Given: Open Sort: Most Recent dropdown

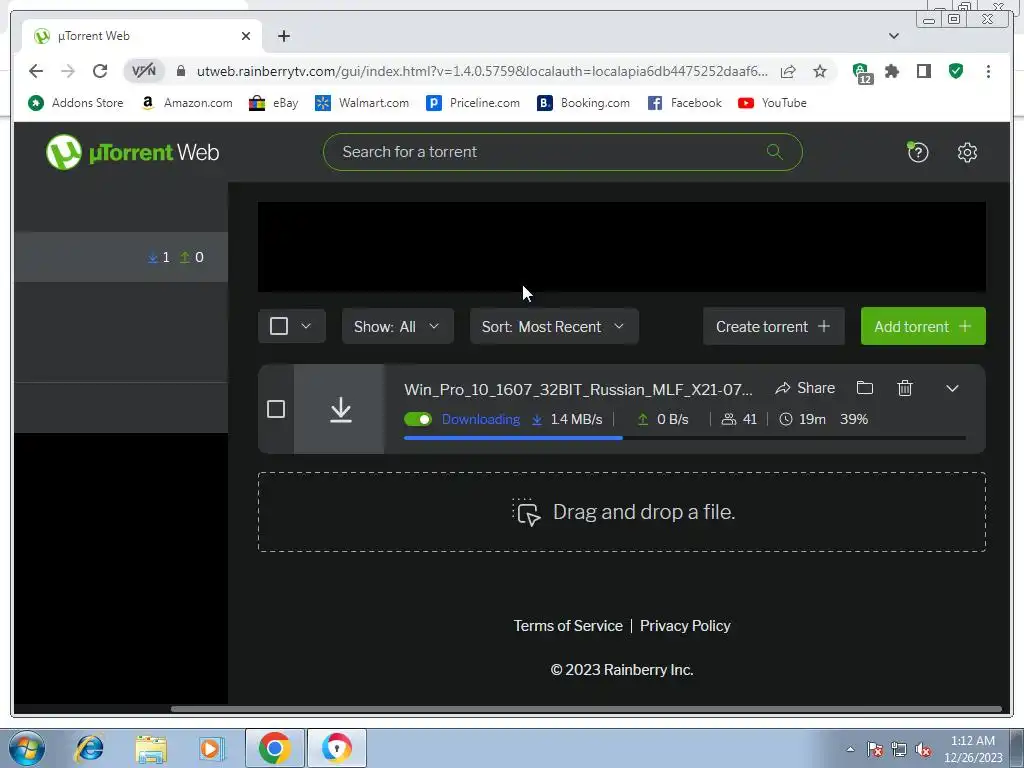Looking at the screenshot, I should pos(554,327).
